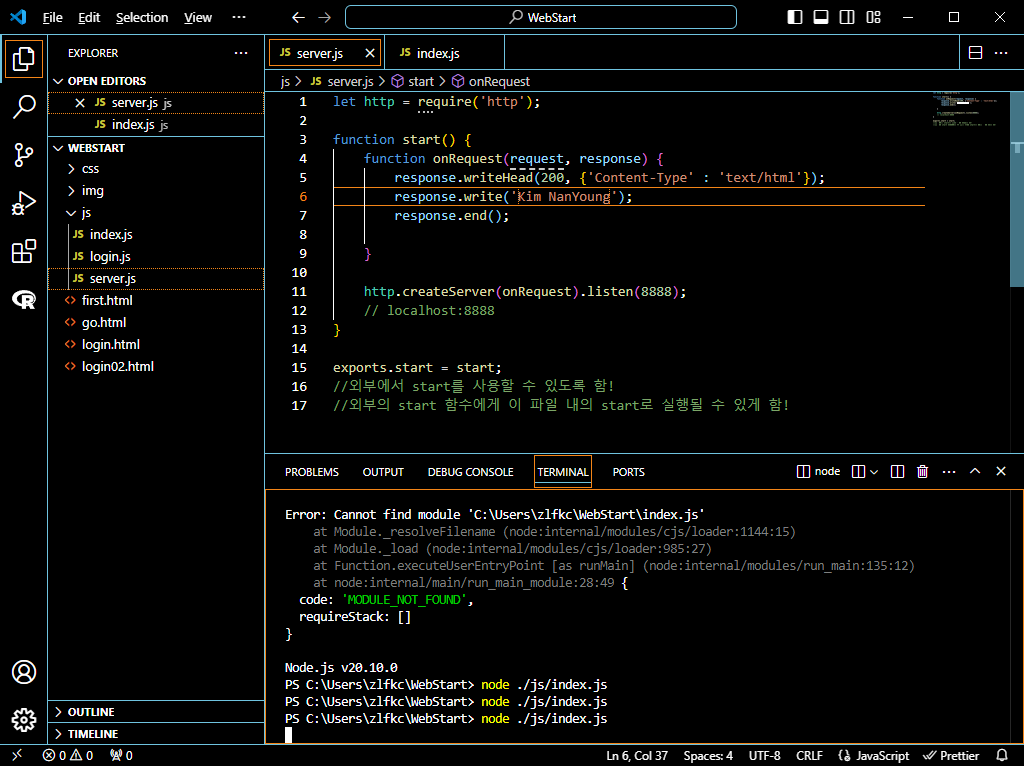
Task: Toggle the primary side bar layout button
Action: tap(795, 18)
